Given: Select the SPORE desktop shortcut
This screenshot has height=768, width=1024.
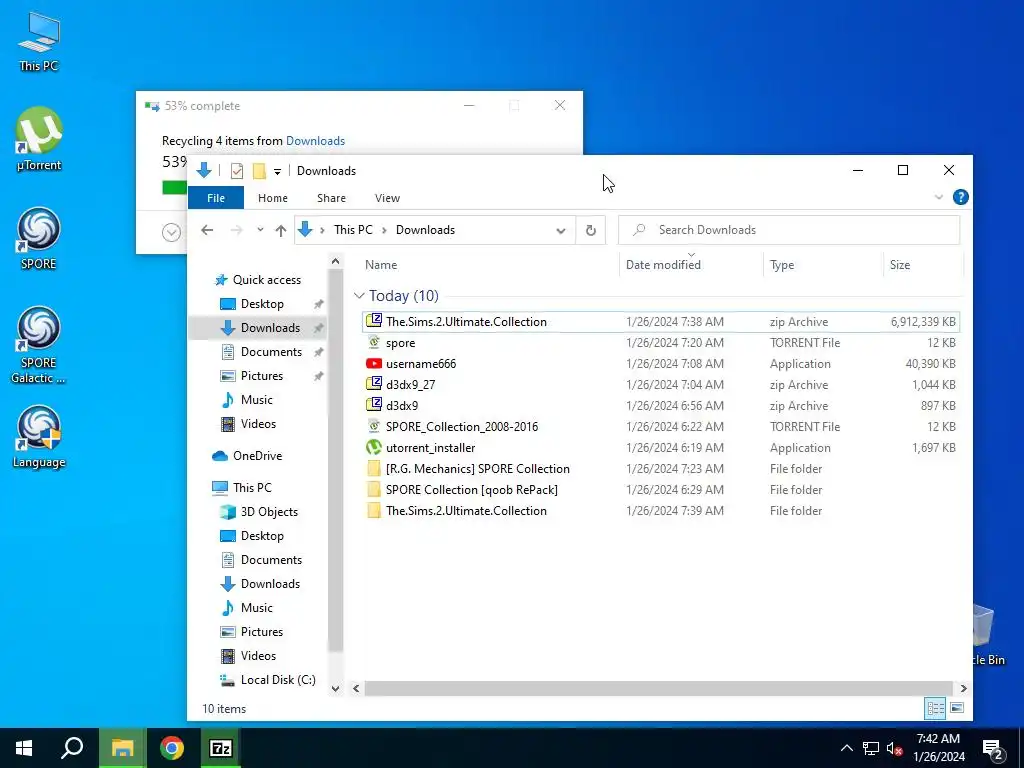Looking at the screenshot, I should coord(39,238).
